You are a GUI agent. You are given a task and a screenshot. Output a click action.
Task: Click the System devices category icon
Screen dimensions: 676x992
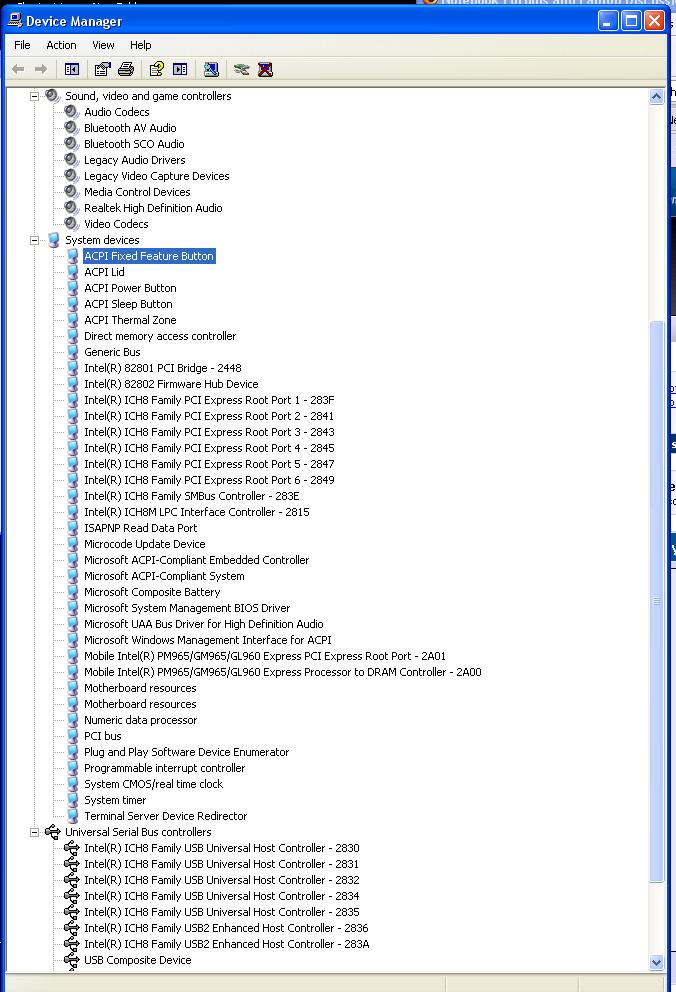coord(53,240)
